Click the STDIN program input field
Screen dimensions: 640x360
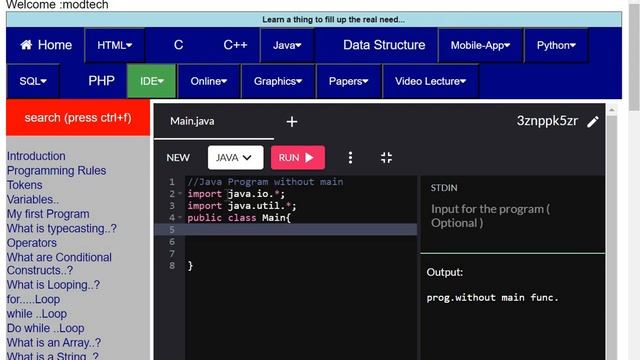pos(513,216)
